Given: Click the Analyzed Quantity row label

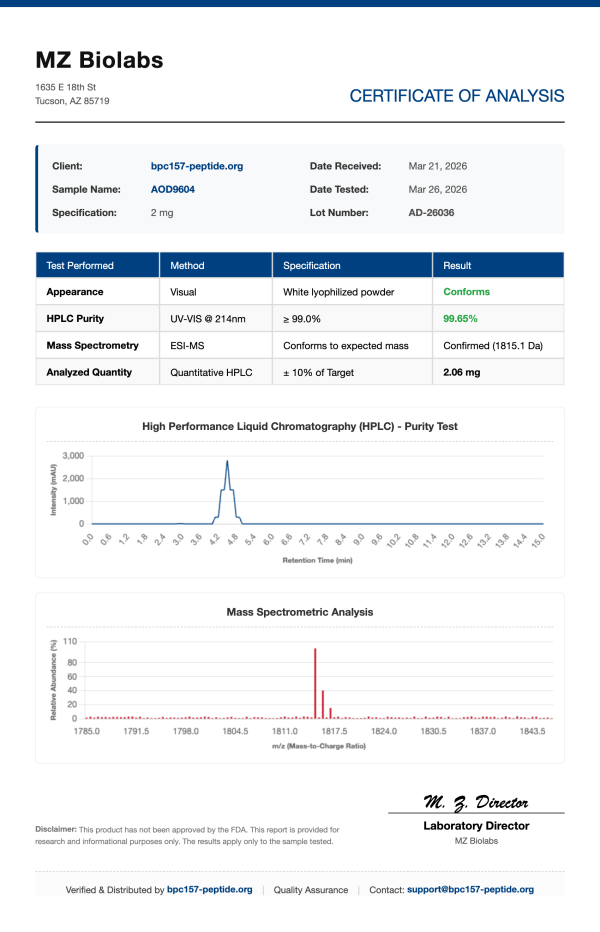Looking at the screenshot, I should (89, 373).
